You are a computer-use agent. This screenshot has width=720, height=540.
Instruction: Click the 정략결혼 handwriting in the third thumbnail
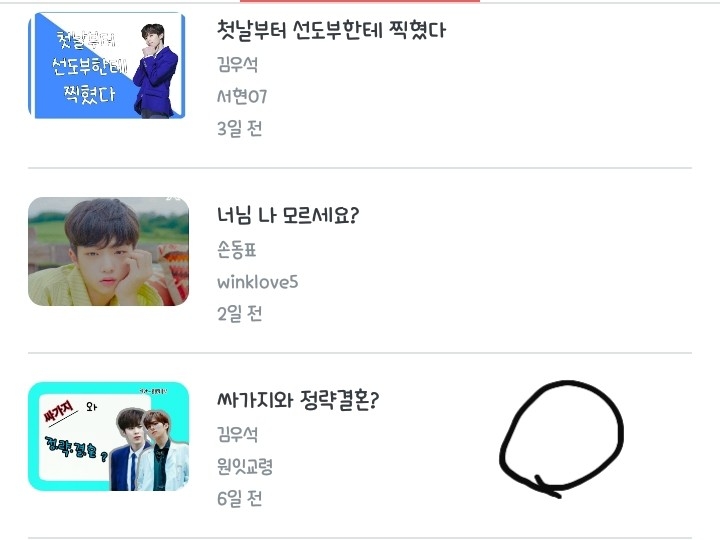(74, 448)
